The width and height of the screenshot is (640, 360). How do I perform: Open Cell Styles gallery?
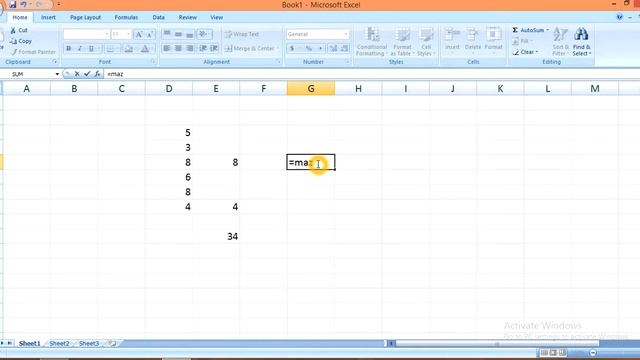tap(426, 42)
